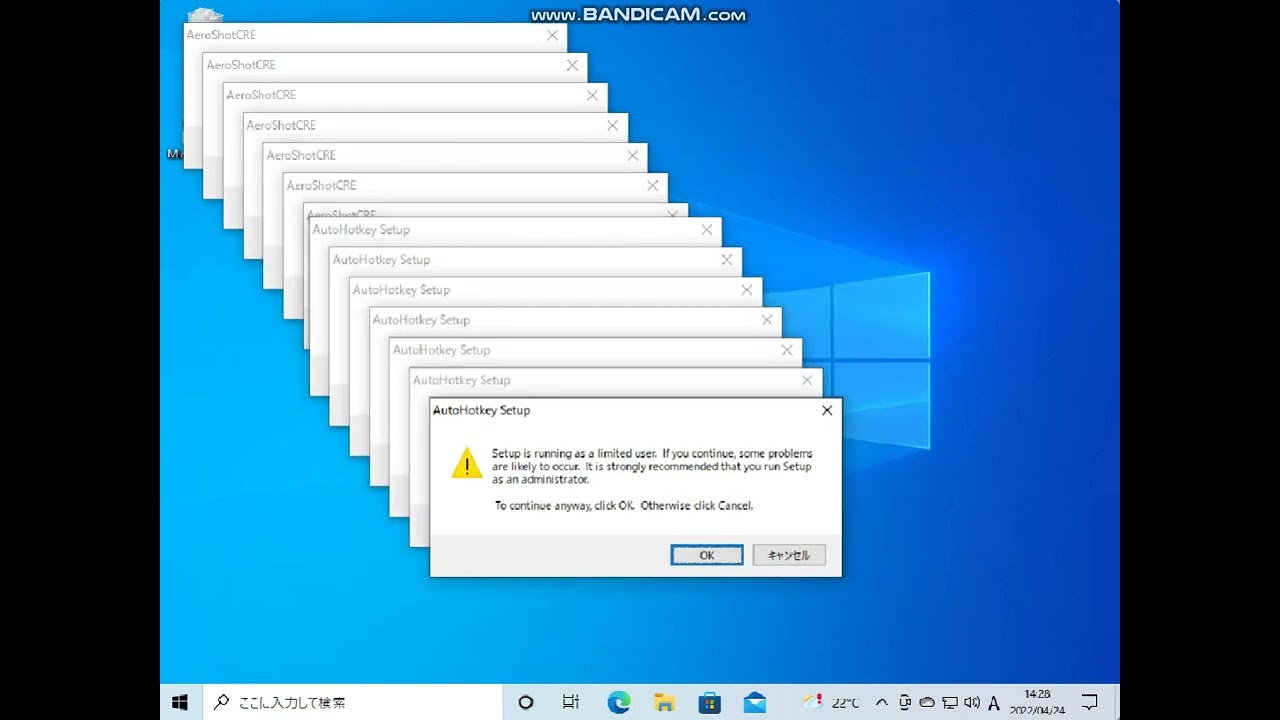This screenshot has height=720, width=1280.
Task: Open the clock showing 14:28
Action: (x=1037, y=702)
